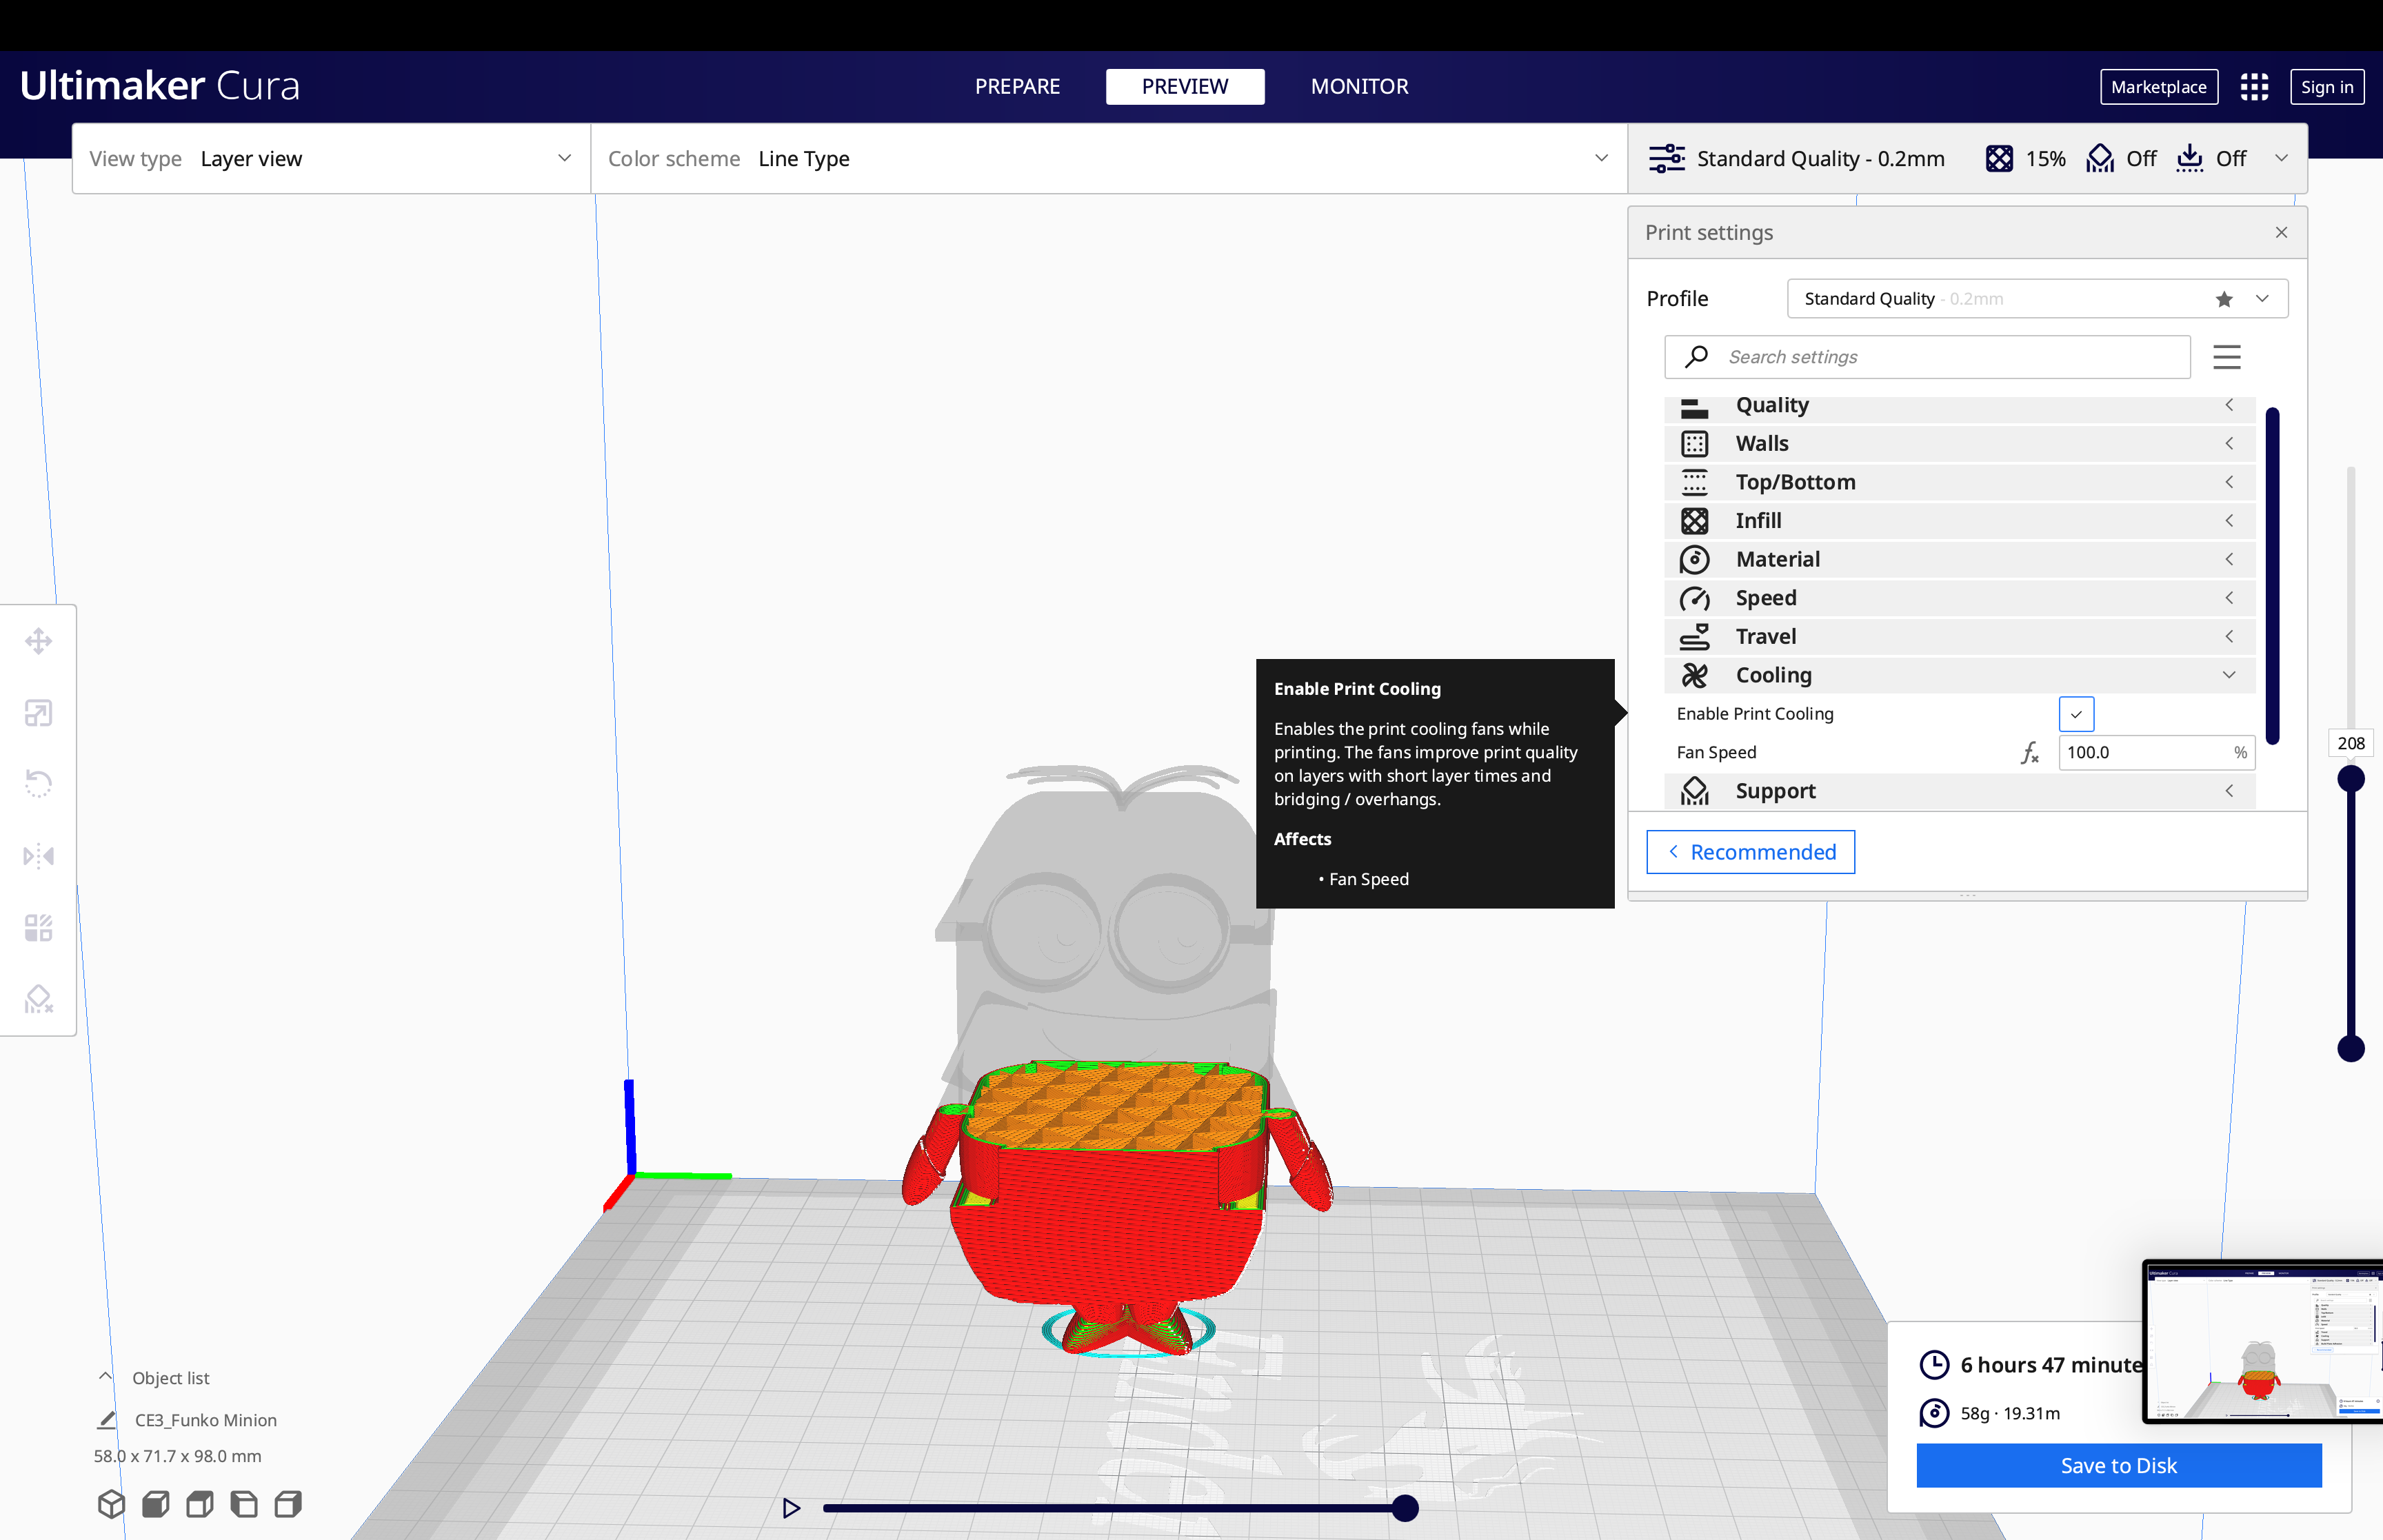
Task: Click Save to Disk
Action: (x=2118, y=1465)
